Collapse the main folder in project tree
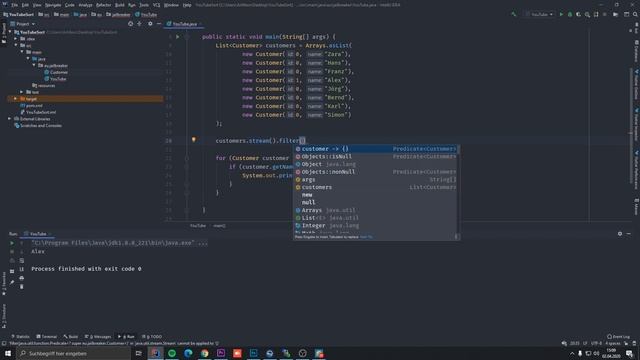The width and height of the screenshot is (640, 360). 22,52
